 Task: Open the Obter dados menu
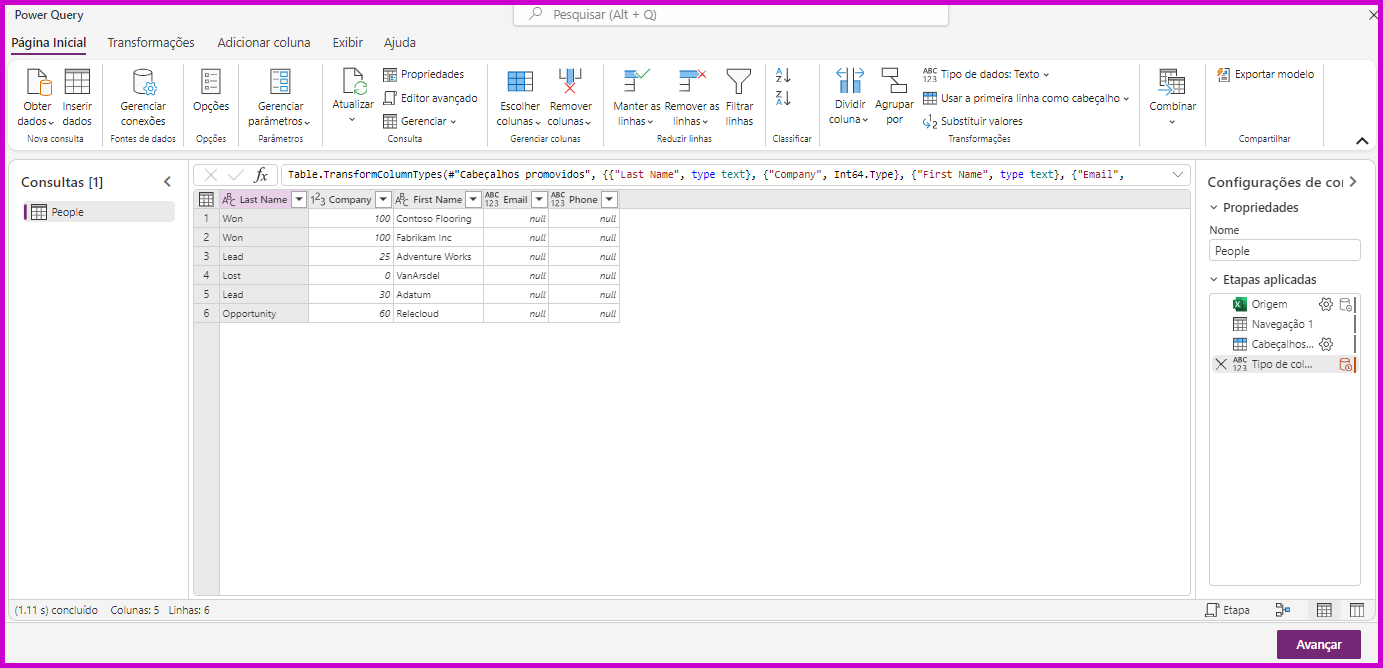[37, 98]
